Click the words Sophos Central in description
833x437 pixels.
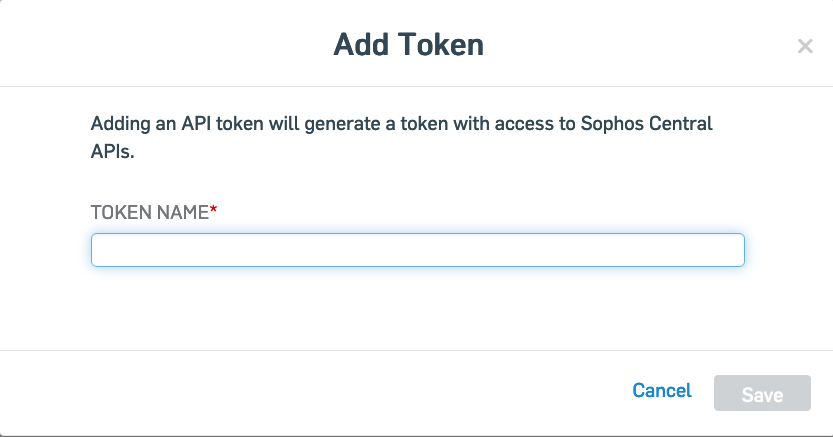point(663,125)
